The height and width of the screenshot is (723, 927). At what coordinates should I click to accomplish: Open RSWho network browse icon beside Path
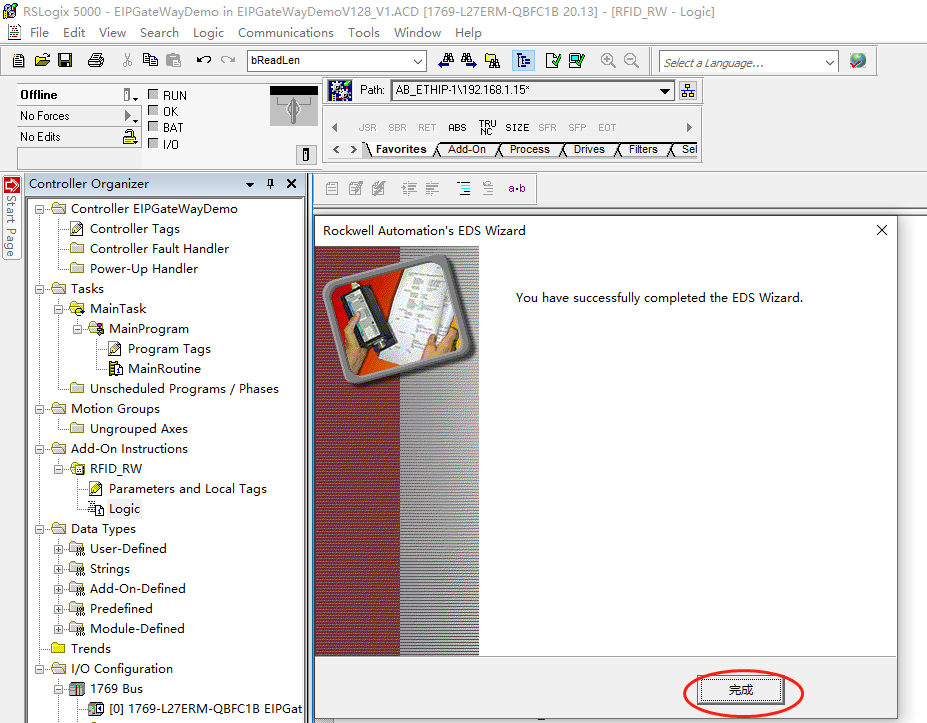coord(688,91)
